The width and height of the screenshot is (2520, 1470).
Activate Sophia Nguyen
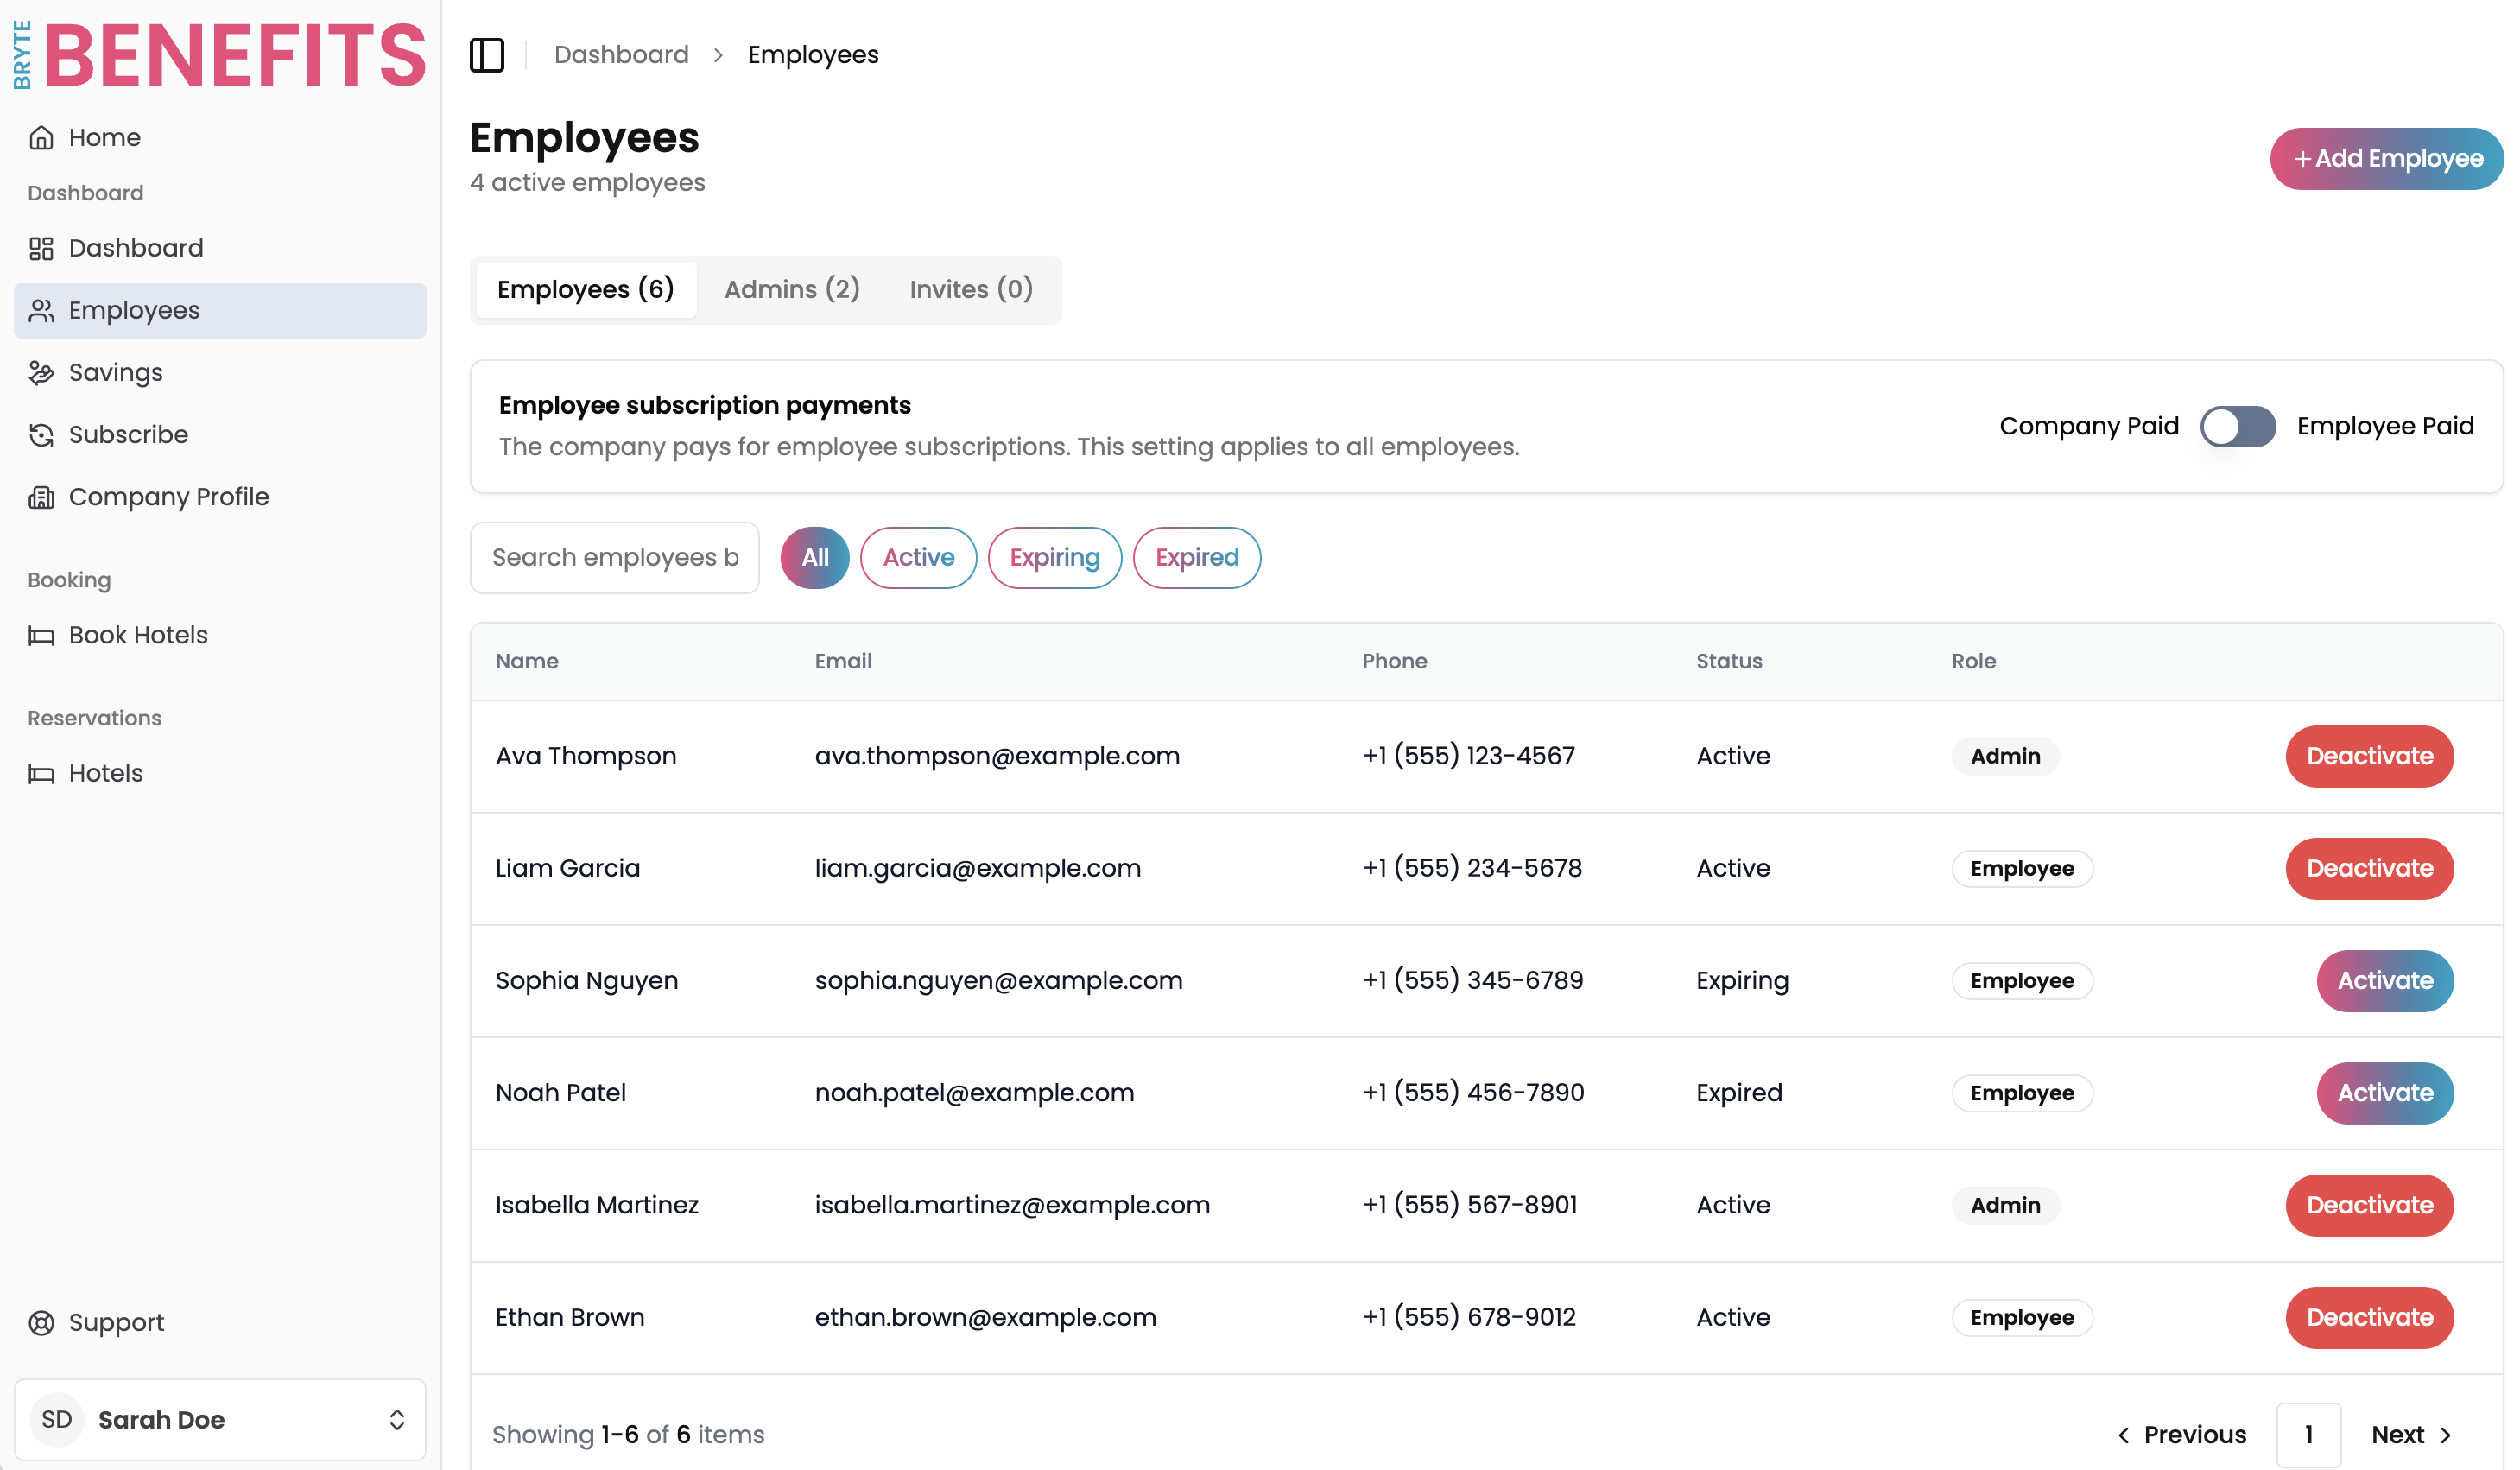2384,981
